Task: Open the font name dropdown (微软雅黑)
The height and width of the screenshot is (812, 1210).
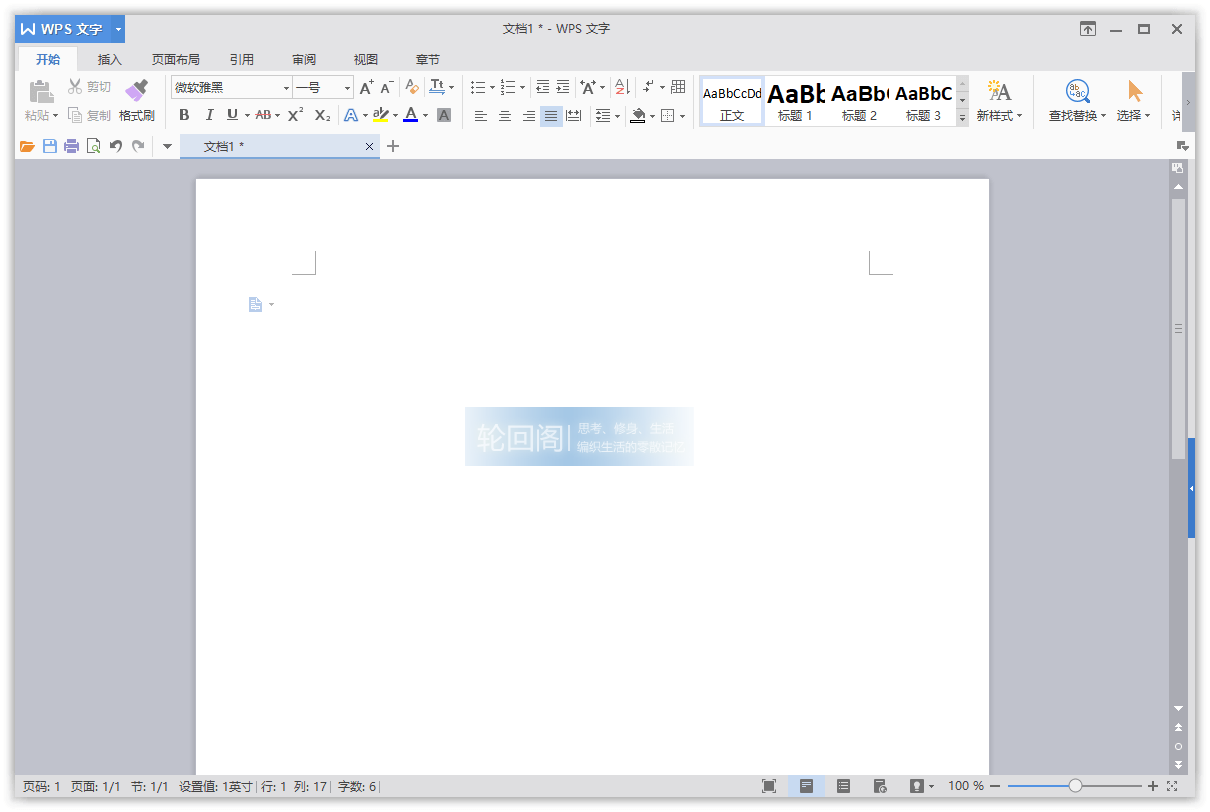Action: 286,88
